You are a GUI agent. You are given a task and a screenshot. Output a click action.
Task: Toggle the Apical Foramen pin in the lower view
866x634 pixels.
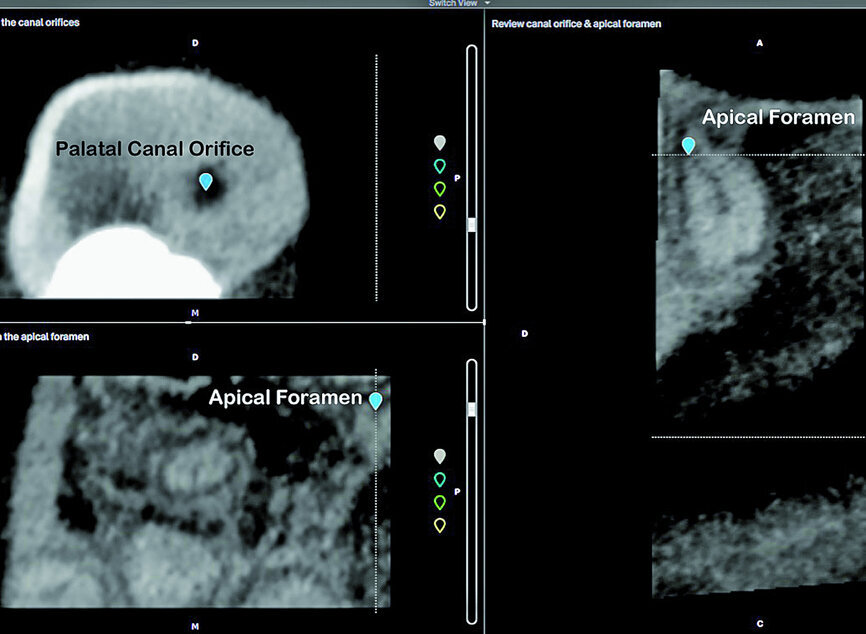(x=376, y=398)
